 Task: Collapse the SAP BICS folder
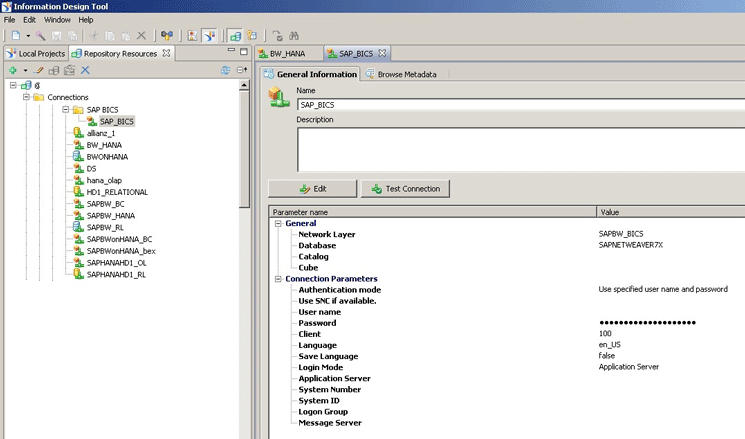tap(66, 109)
